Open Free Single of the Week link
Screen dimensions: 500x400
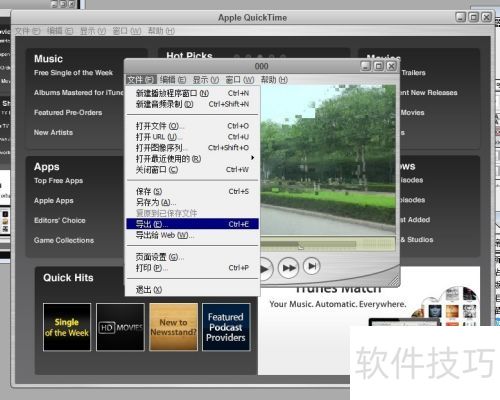(73, 73)
